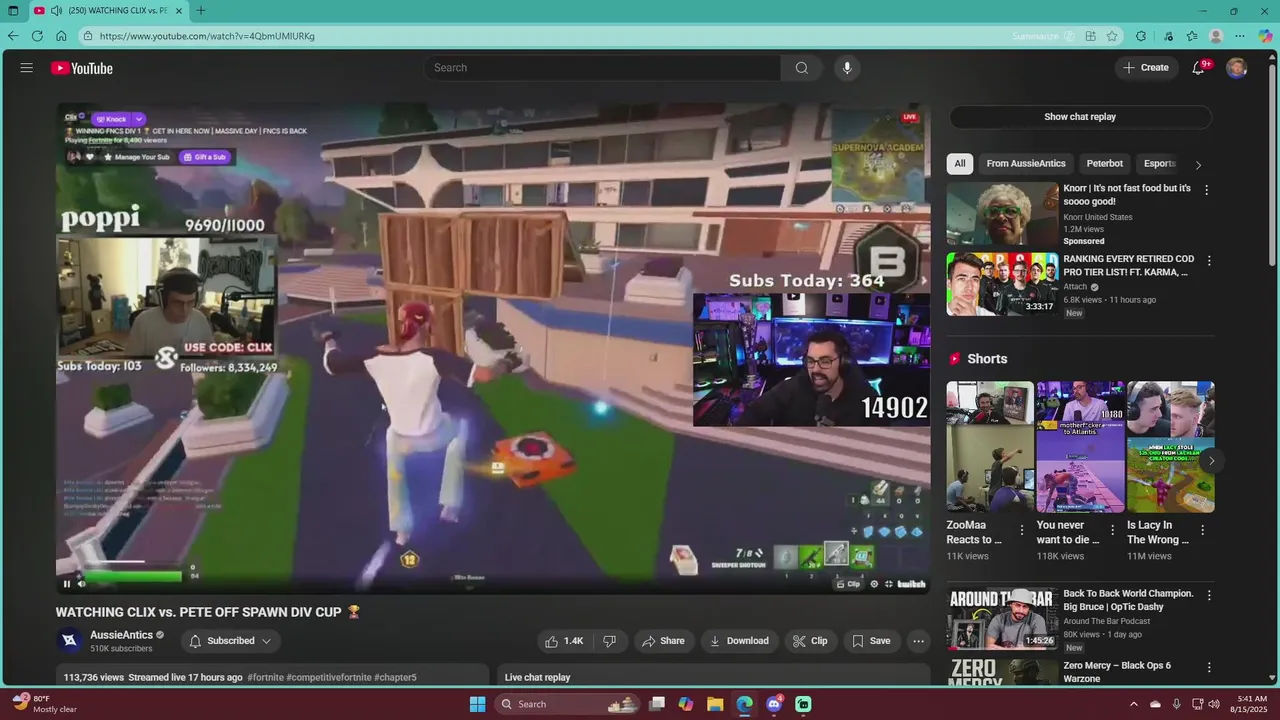Screen dimensions: 1280x720
Task: Open You never want to die short
Action: tap(1080, 447)
